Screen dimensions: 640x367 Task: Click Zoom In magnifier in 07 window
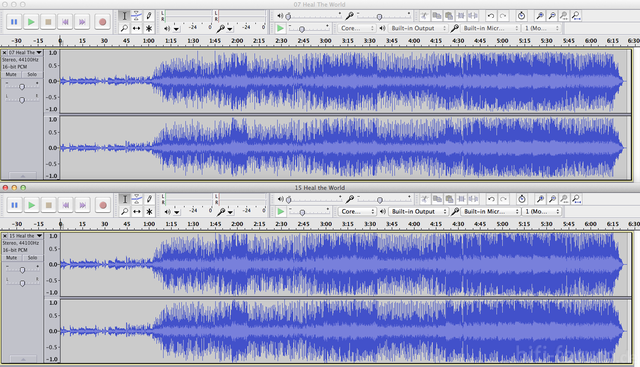tap(540, 16)
